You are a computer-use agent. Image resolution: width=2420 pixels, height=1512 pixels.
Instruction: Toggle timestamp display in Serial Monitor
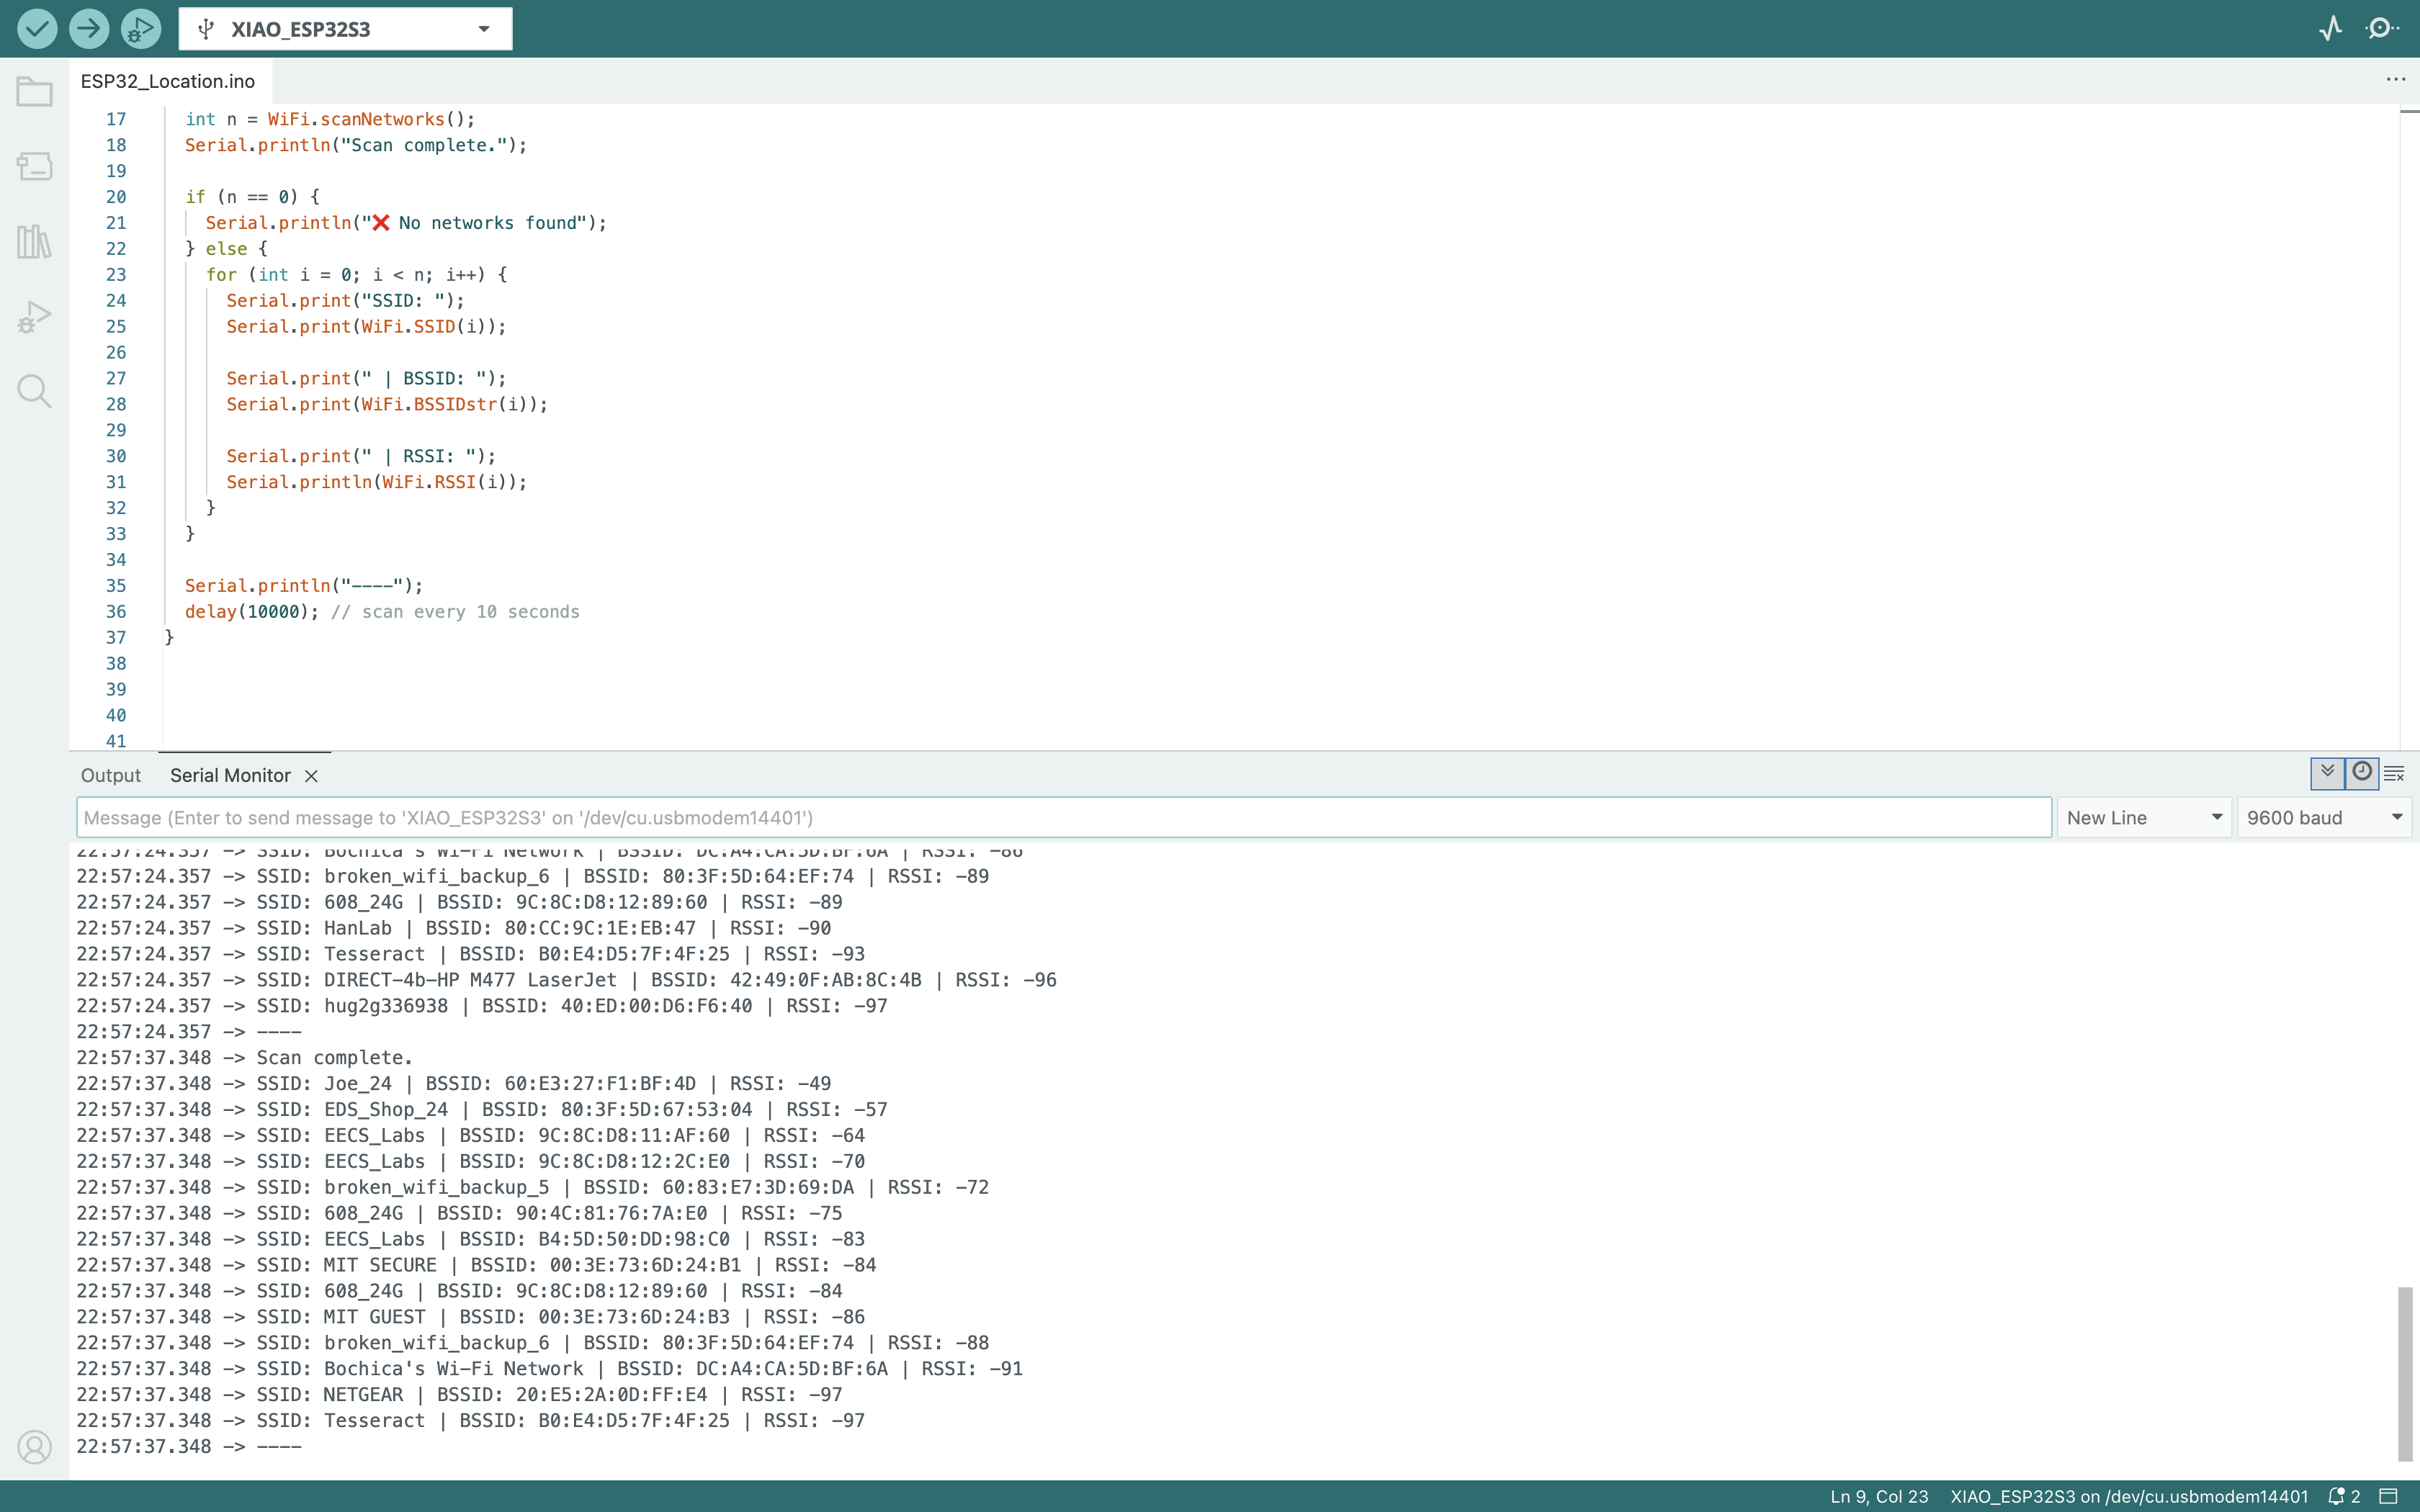2361,772
